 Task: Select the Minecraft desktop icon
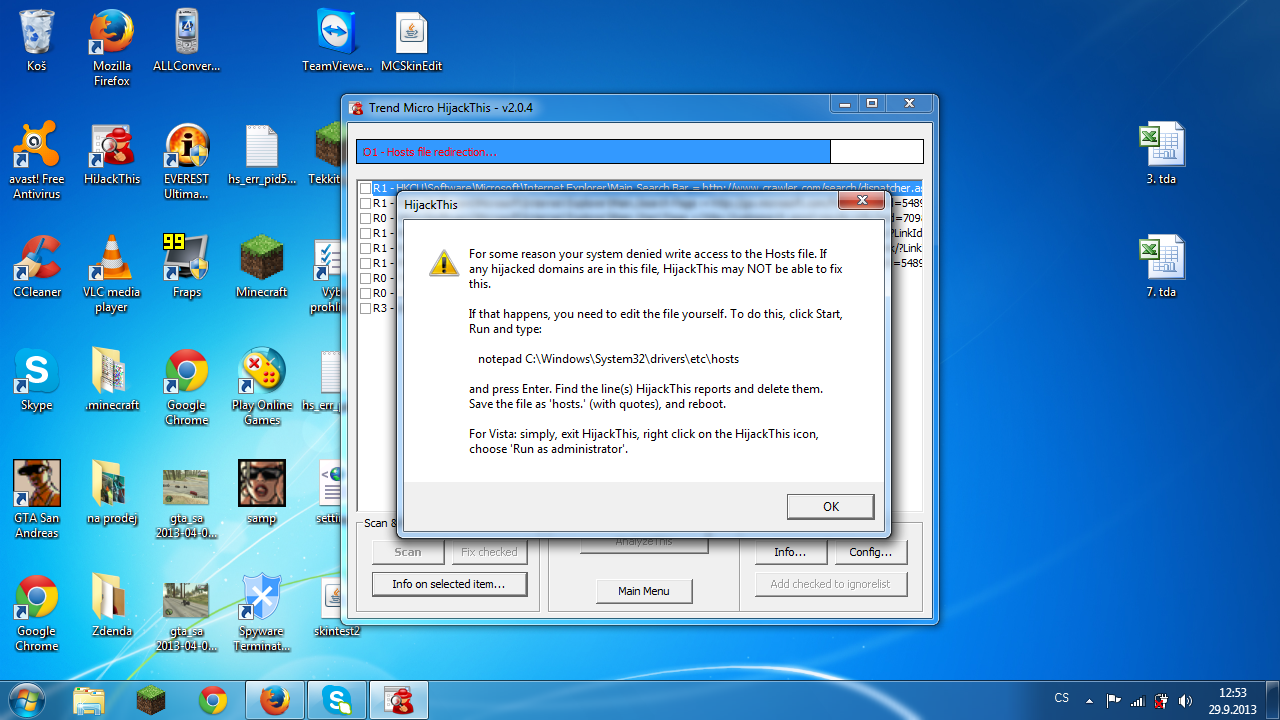coord(262,266)
